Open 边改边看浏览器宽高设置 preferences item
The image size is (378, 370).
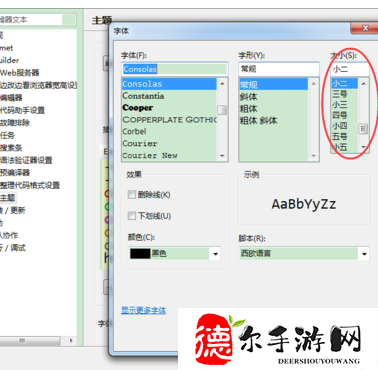pos(38,85)
